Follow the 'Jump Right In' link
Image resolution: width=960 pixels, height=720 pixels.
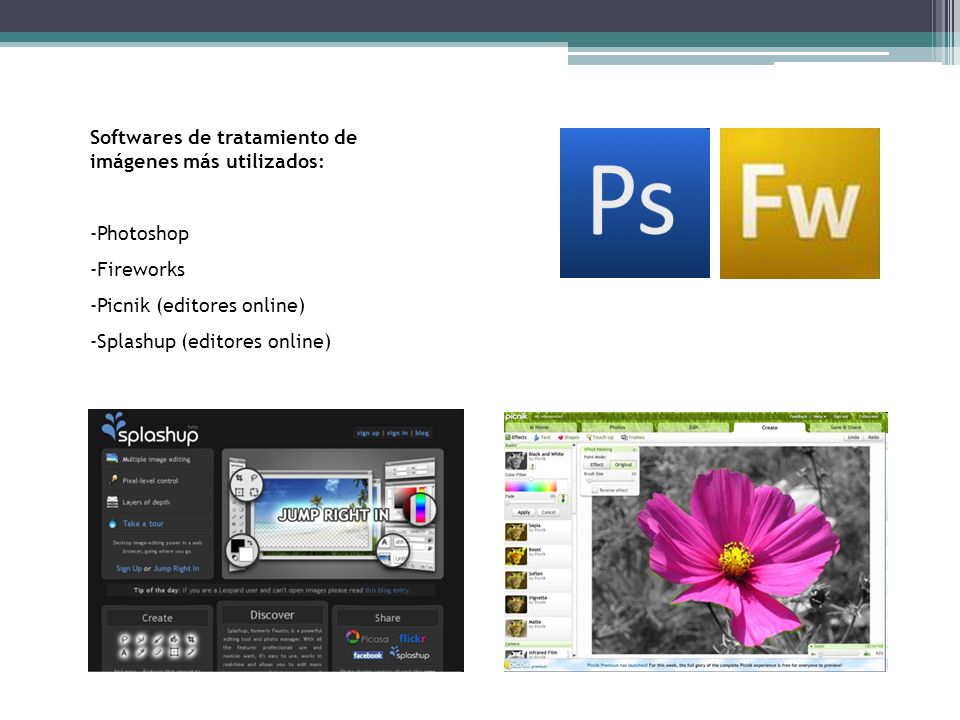176,568
